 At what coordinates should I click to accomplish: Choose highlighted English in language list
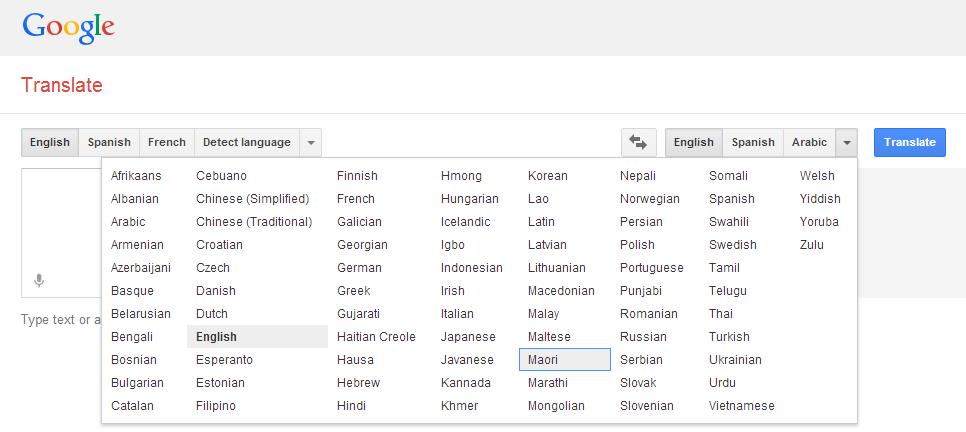[258, 337]
